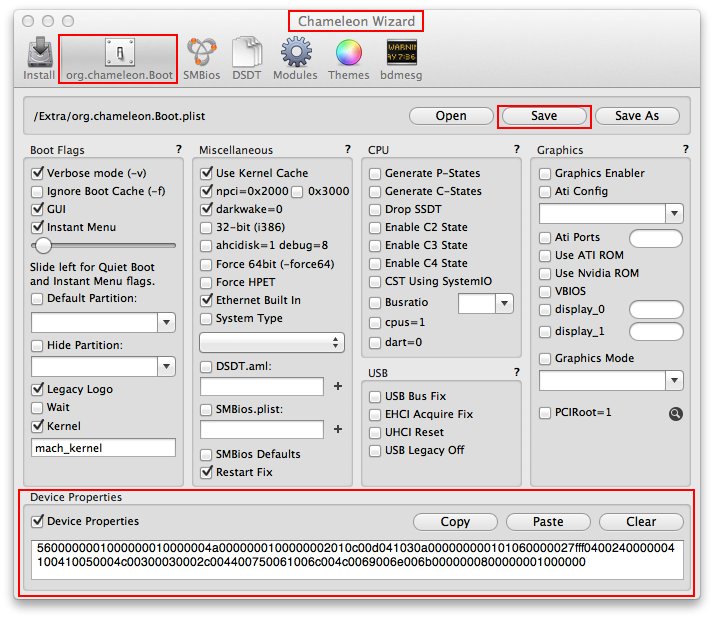Image resolution: width=714 pixels, height=619 pixels.
Task: Copy the device properties string
Action: 455,522
